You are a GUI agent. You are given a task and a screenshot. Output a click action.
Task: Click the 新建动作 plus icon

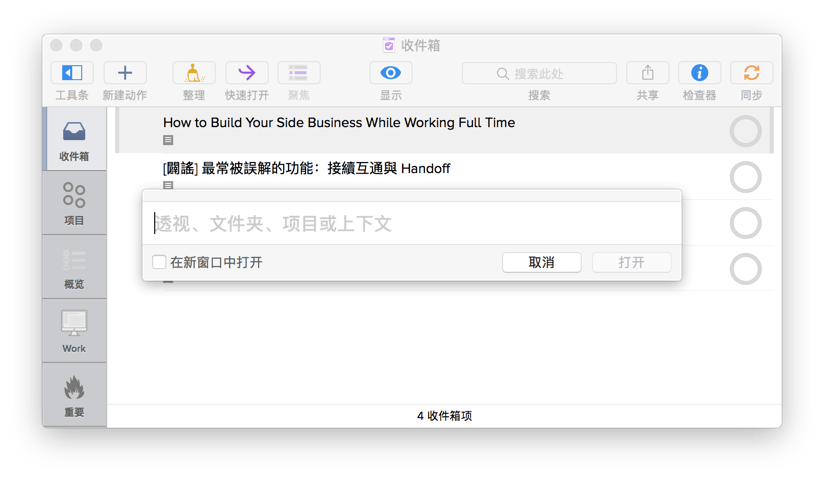pos(125,73)
